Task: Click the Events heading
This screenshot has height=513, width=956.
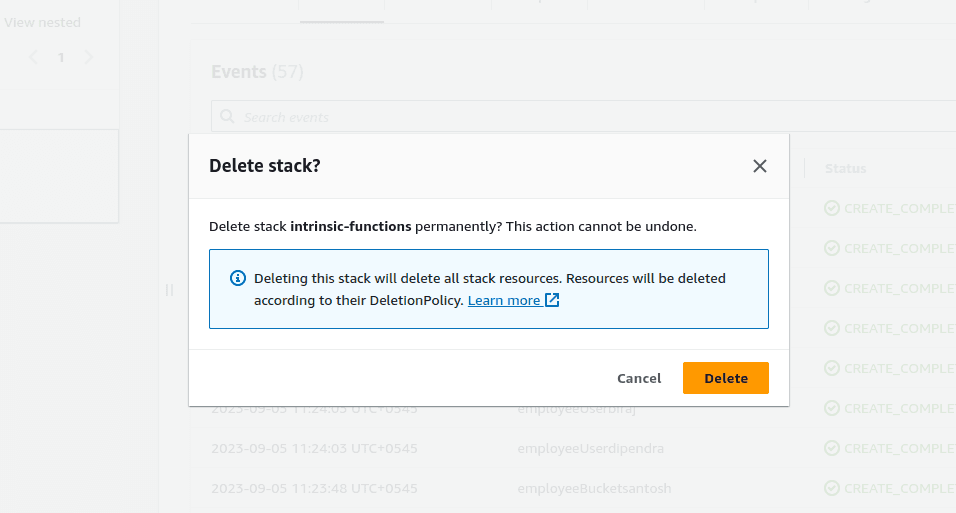Action: tap(238, 72)
